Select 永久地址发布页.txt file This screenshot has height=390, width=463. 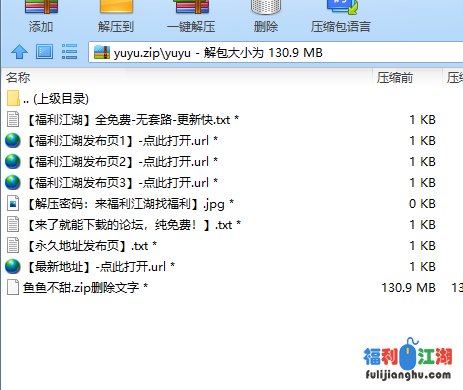82,246
